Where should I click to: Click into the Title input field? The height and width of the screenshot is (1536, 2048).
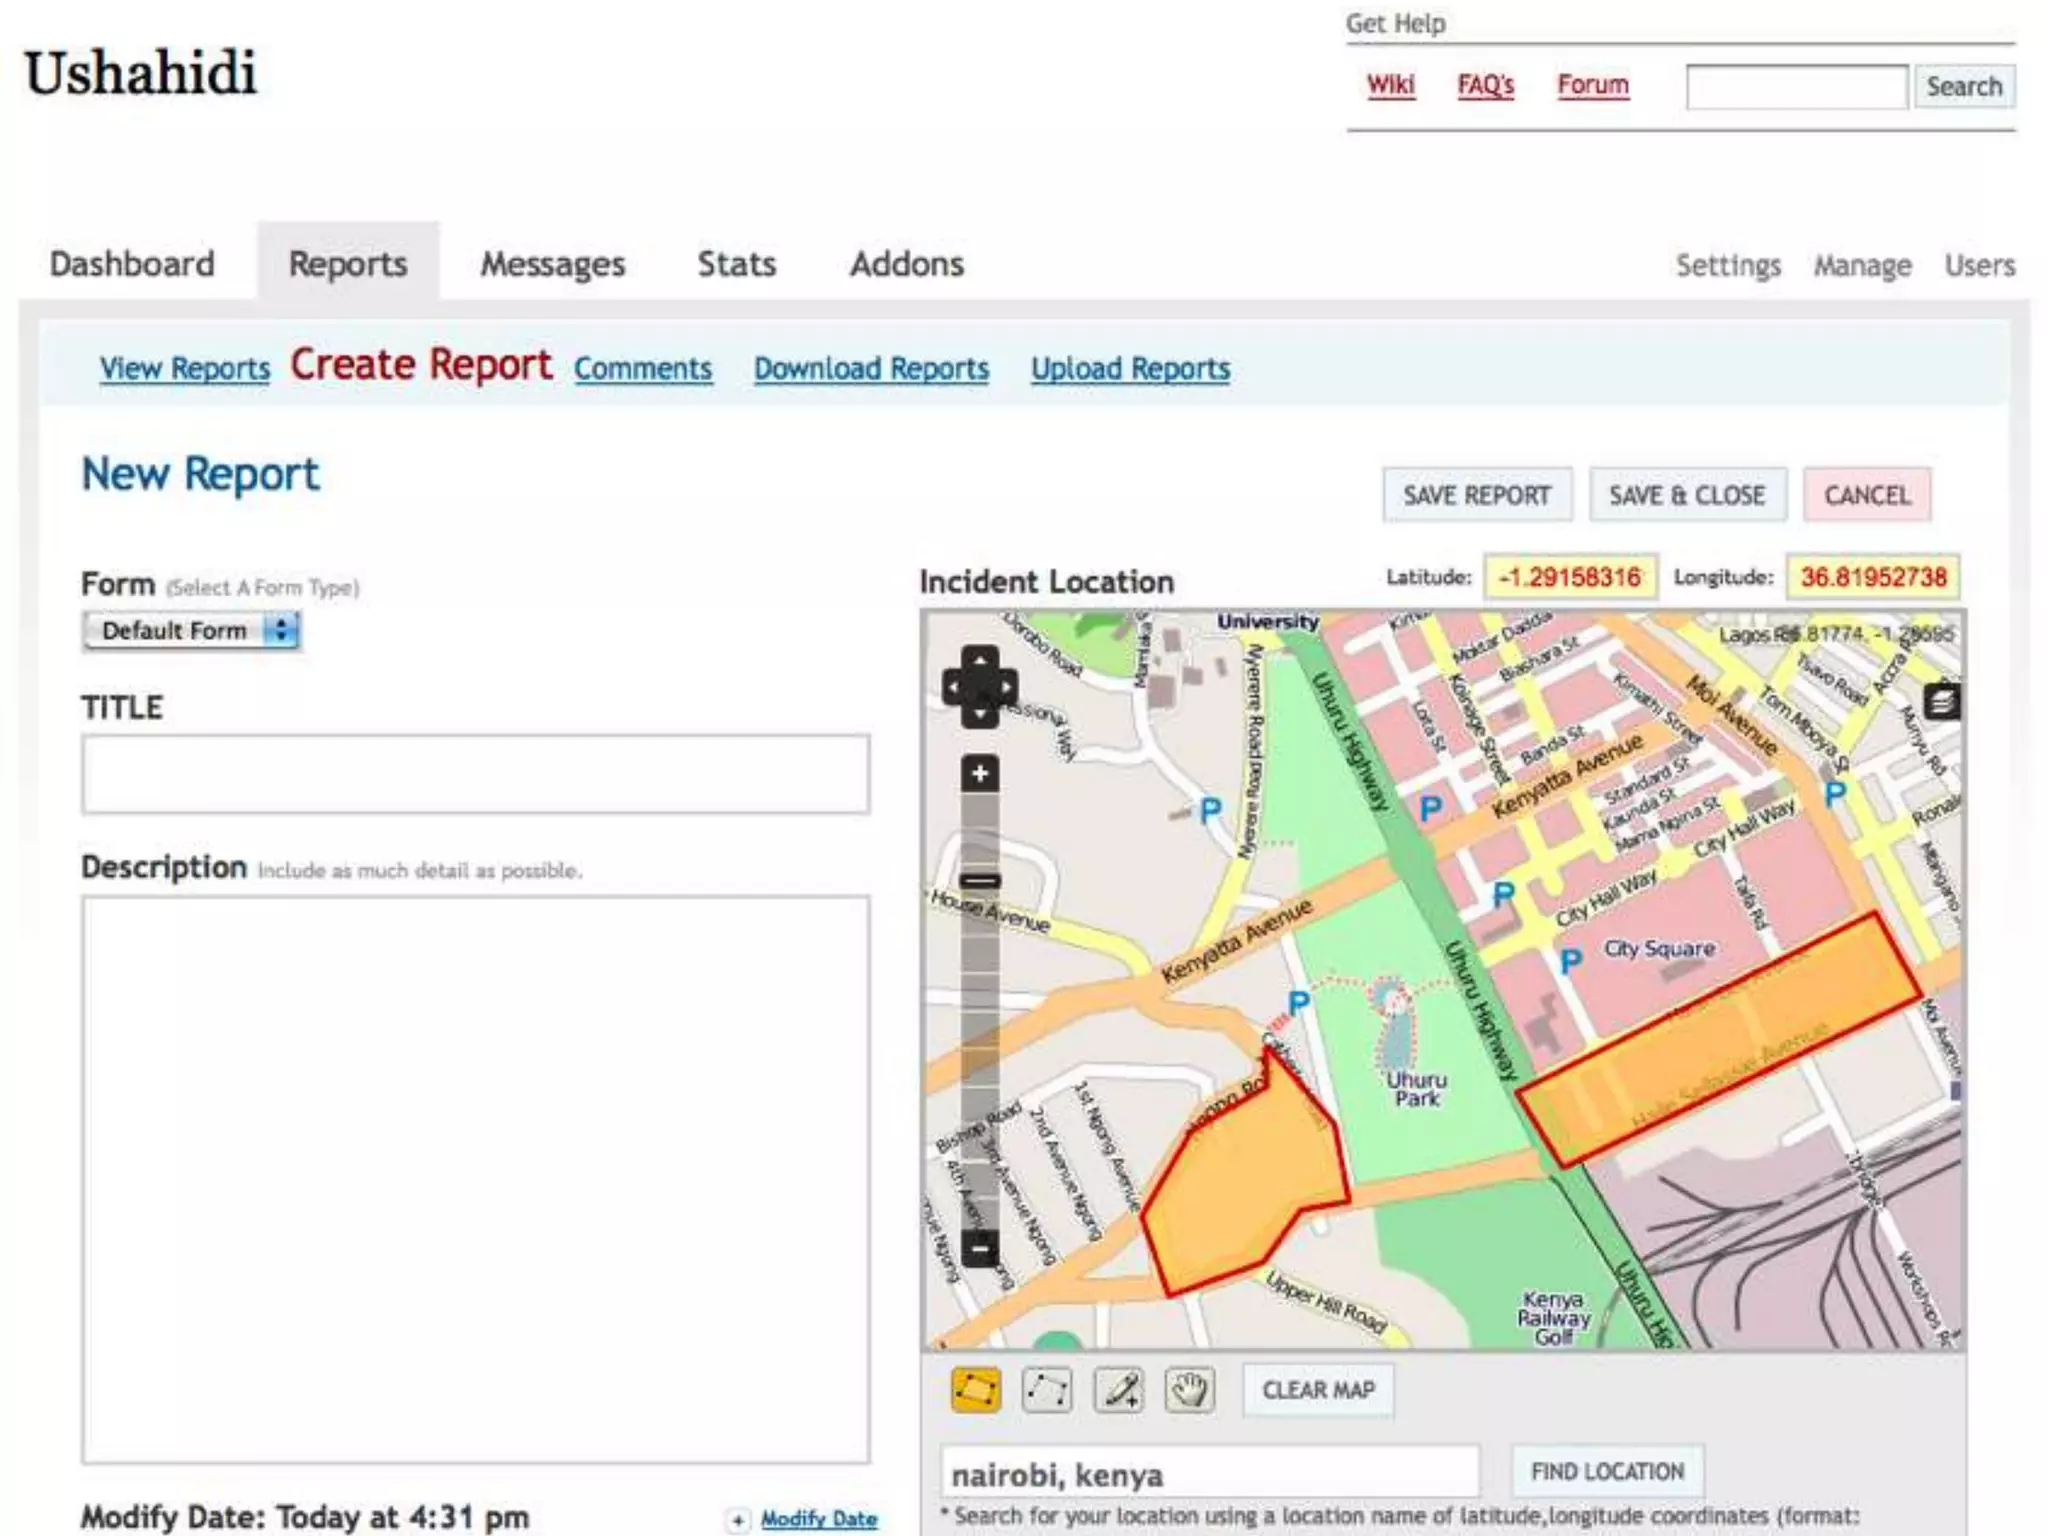476,774
